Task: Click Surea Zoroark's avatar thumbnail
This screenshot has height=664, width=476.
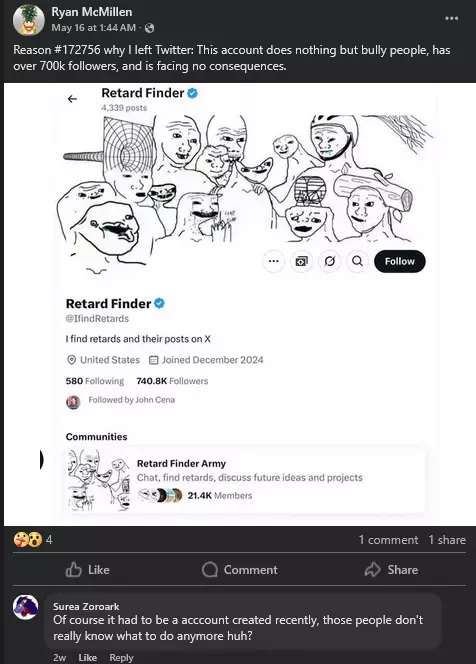Action: tap(25, 607)
